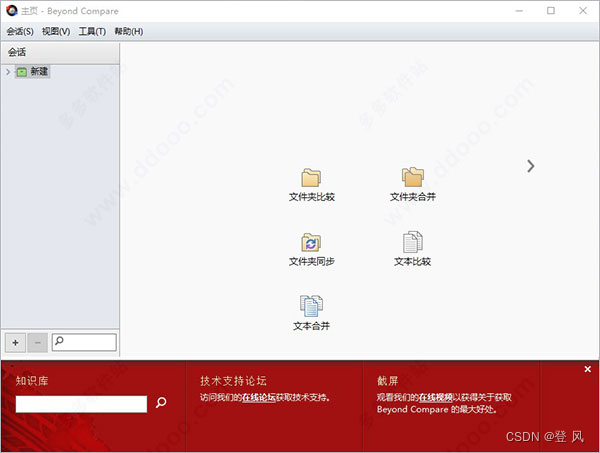Image resolution: width=600 pixels, height=453 pixels.
Task: Follow the 在线论坛 online forum link
Action: coord(259,398)
